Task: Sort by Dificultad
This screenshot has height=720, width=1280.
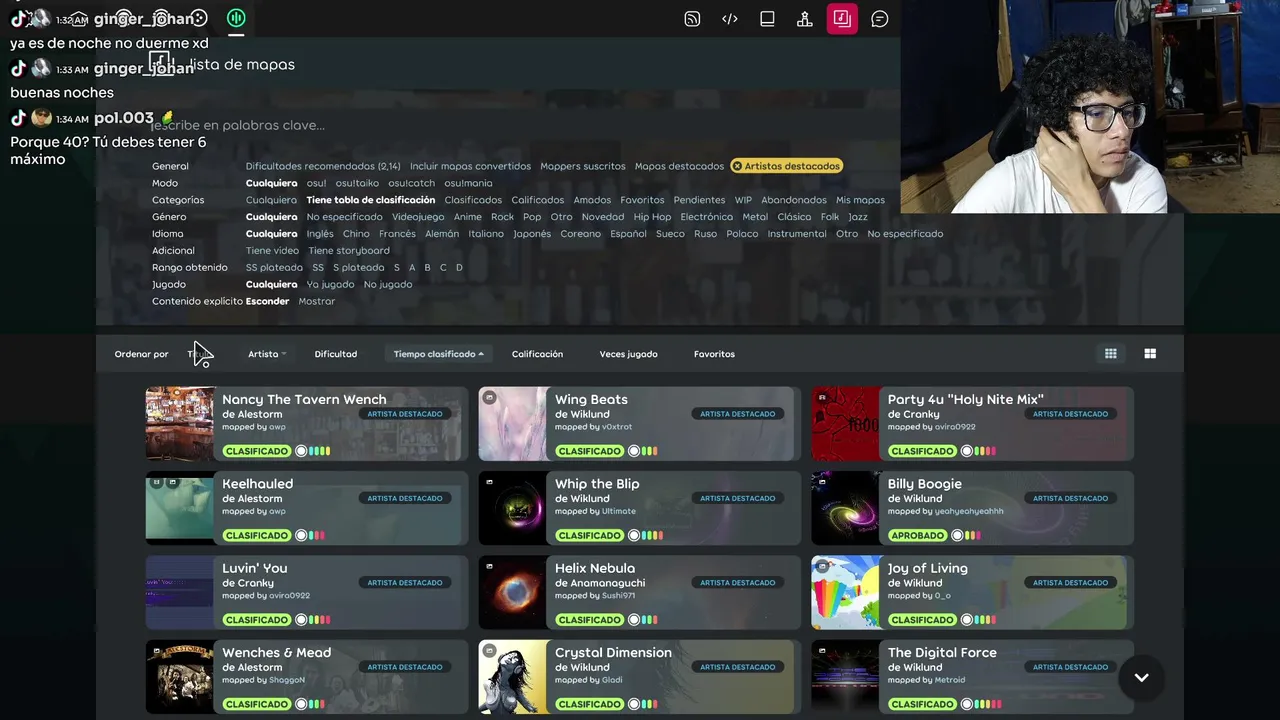Action: [x=336, y=354]
